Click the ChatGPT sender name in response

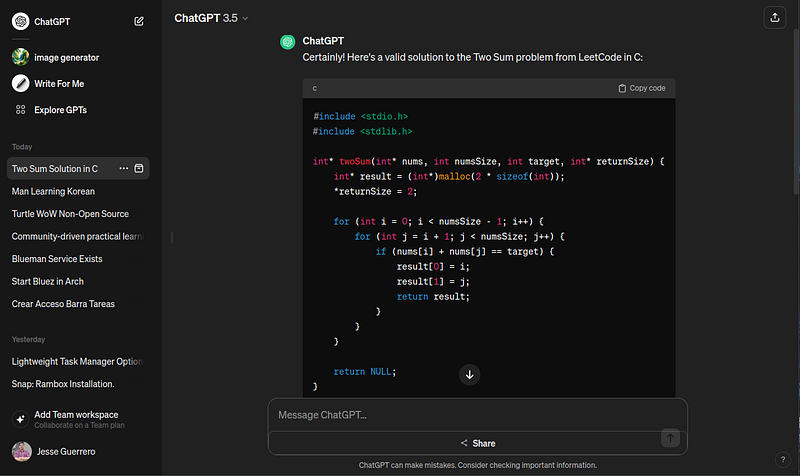point(323,41)
